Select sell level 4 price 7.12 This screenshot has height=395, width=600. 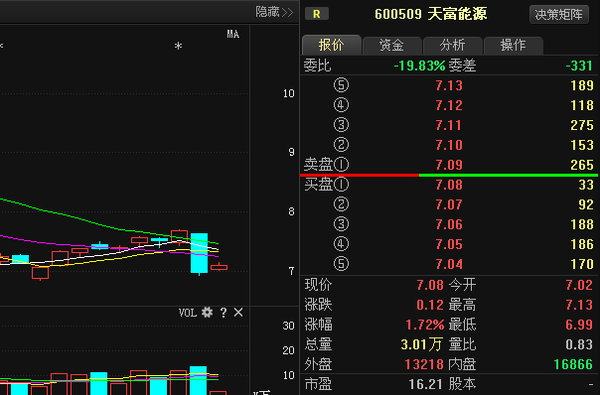[449, 105]
